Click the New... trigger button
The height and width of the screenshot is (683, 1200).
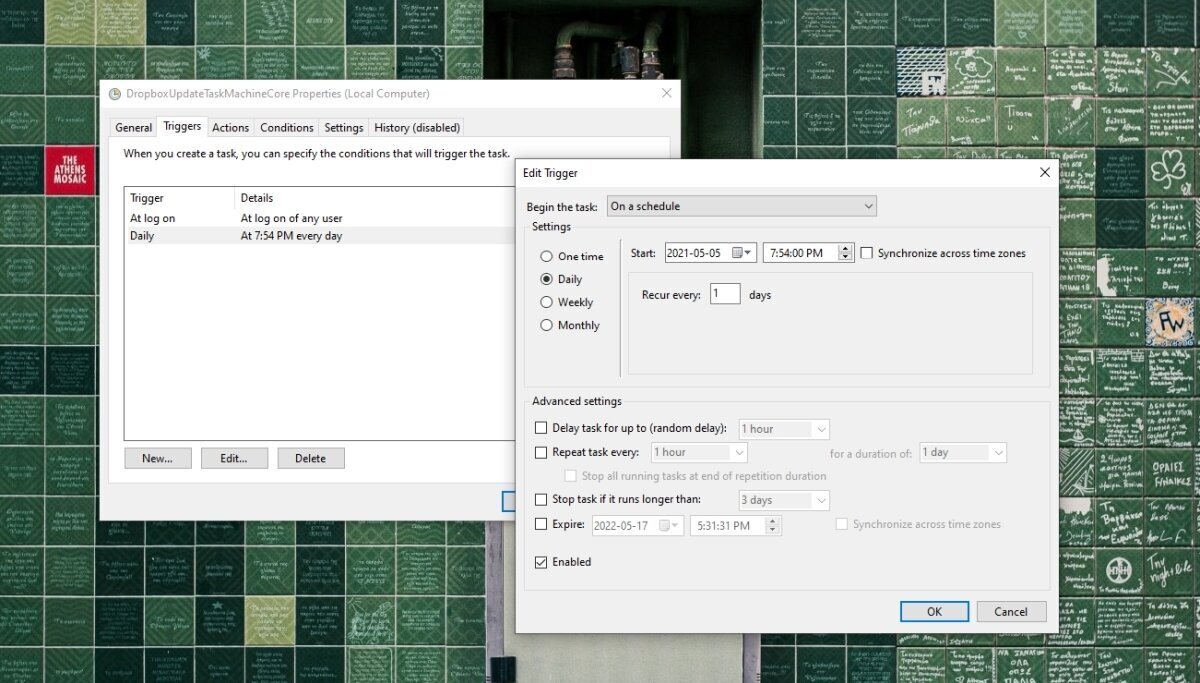coord(157,457)
